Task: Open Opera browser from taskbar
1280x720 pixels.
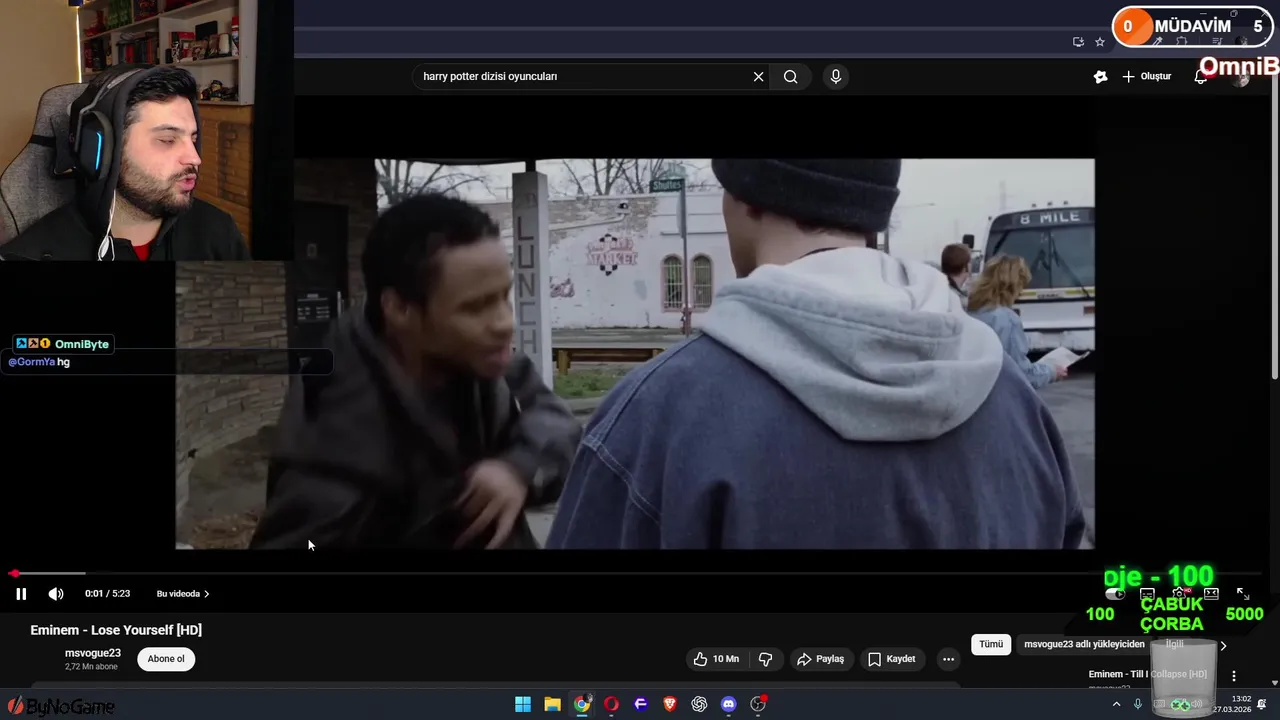Action: point(611,704)
